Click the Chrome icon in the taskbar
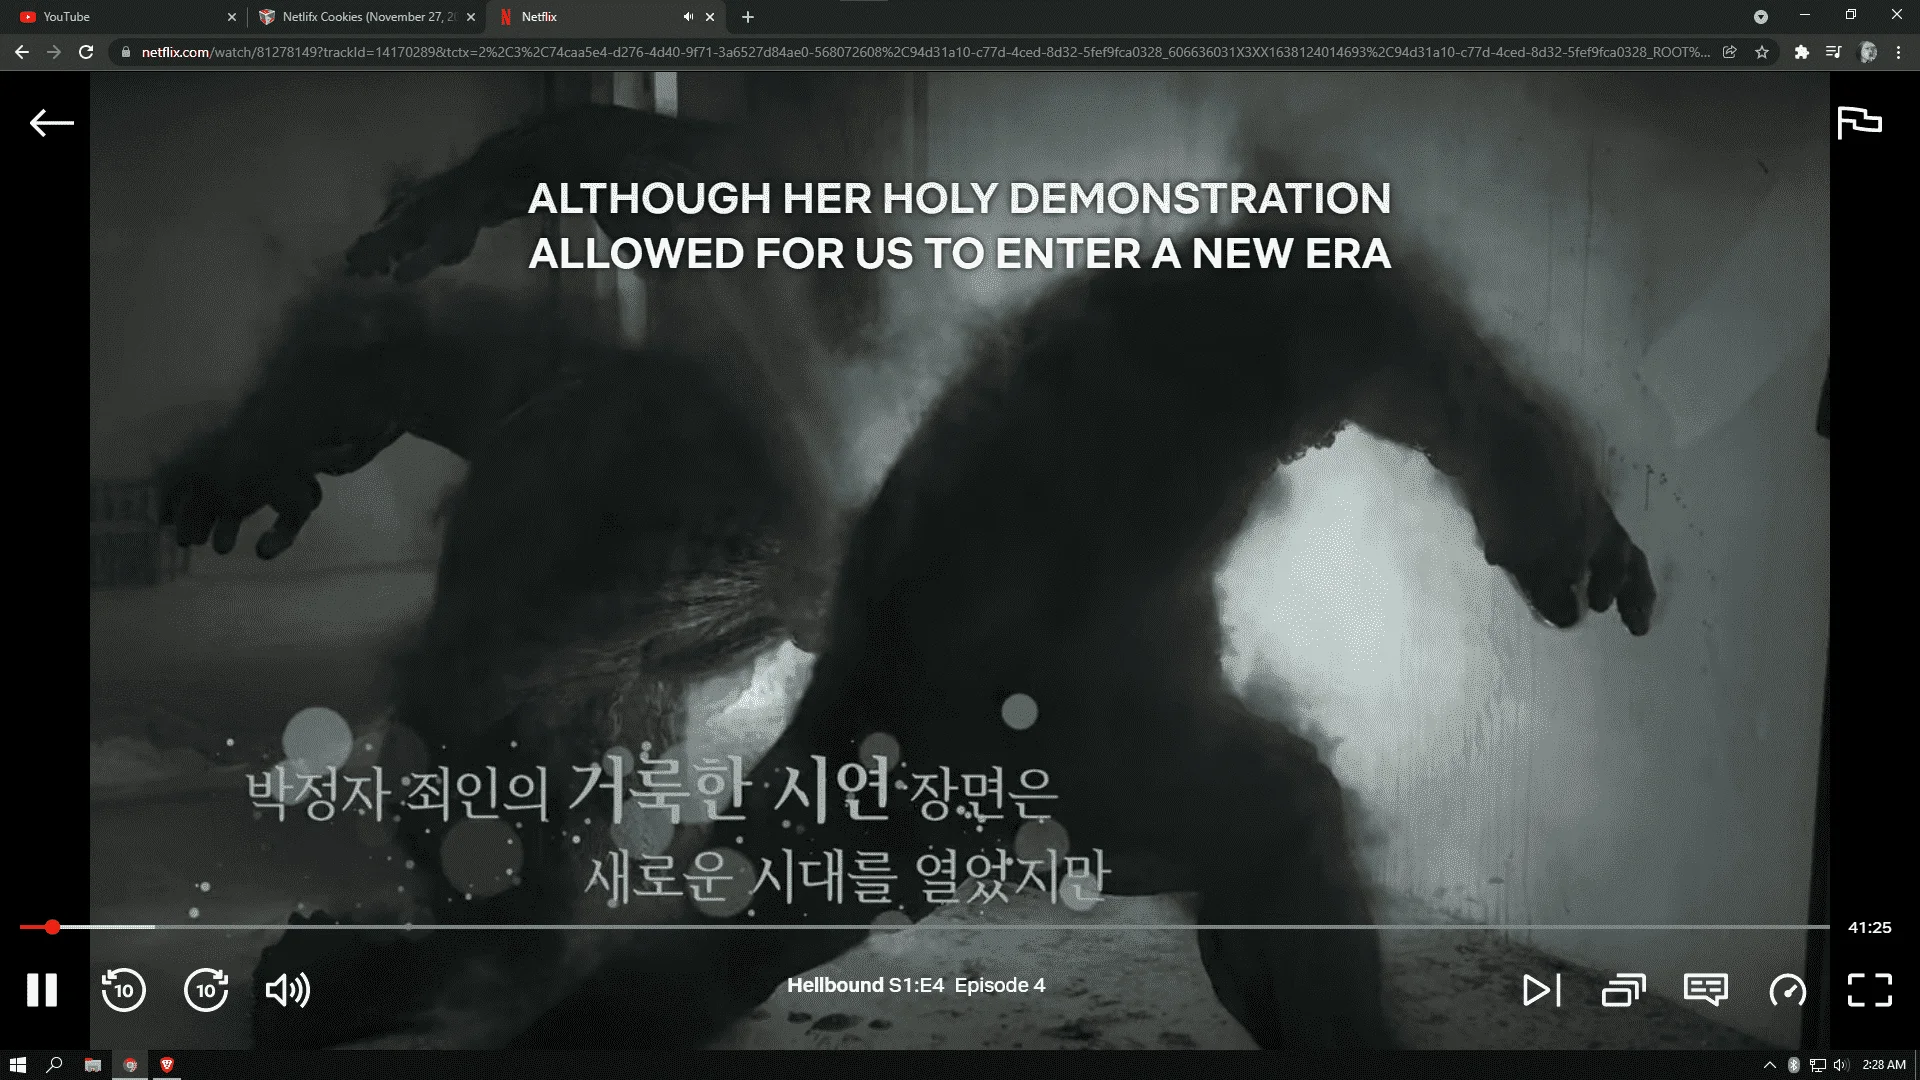The image size is (1920, 1080). [130, 1065]
